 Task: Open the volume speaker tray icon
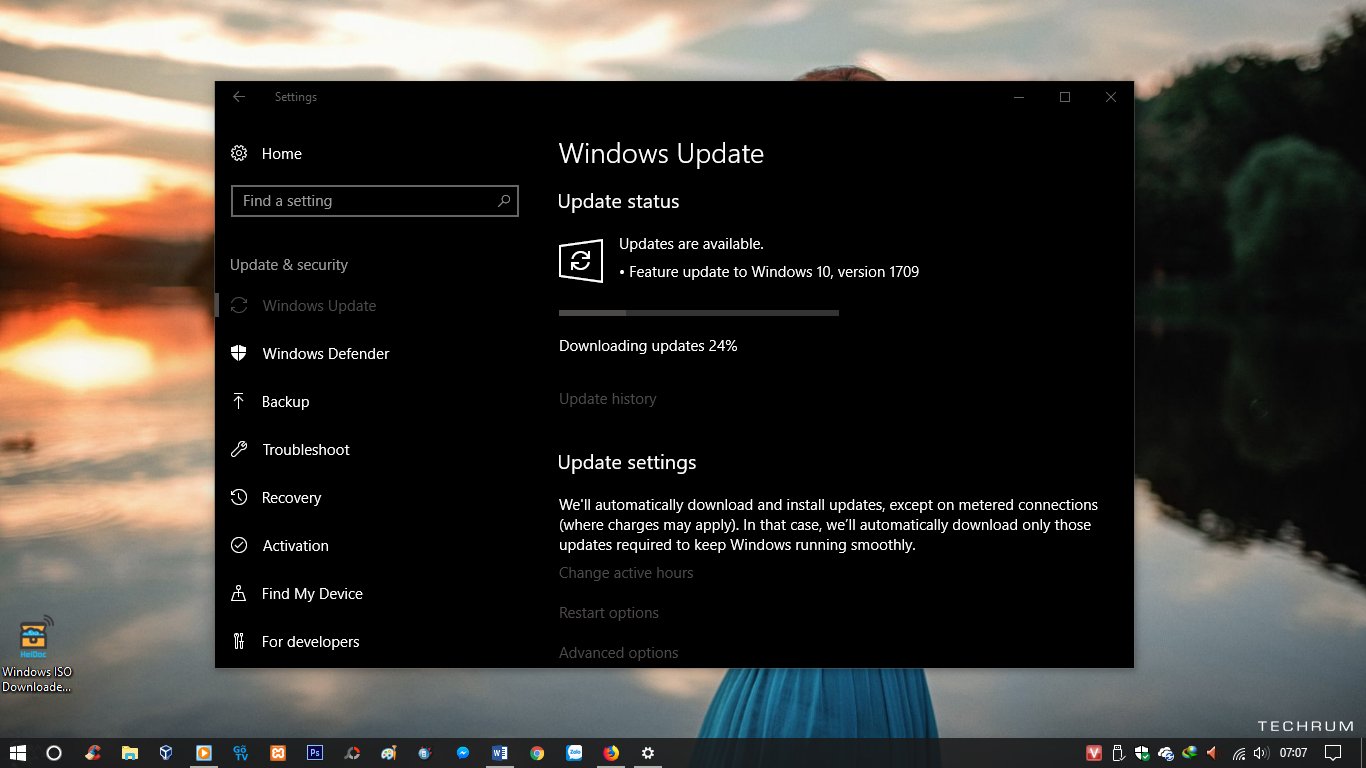coord(1260,753)
